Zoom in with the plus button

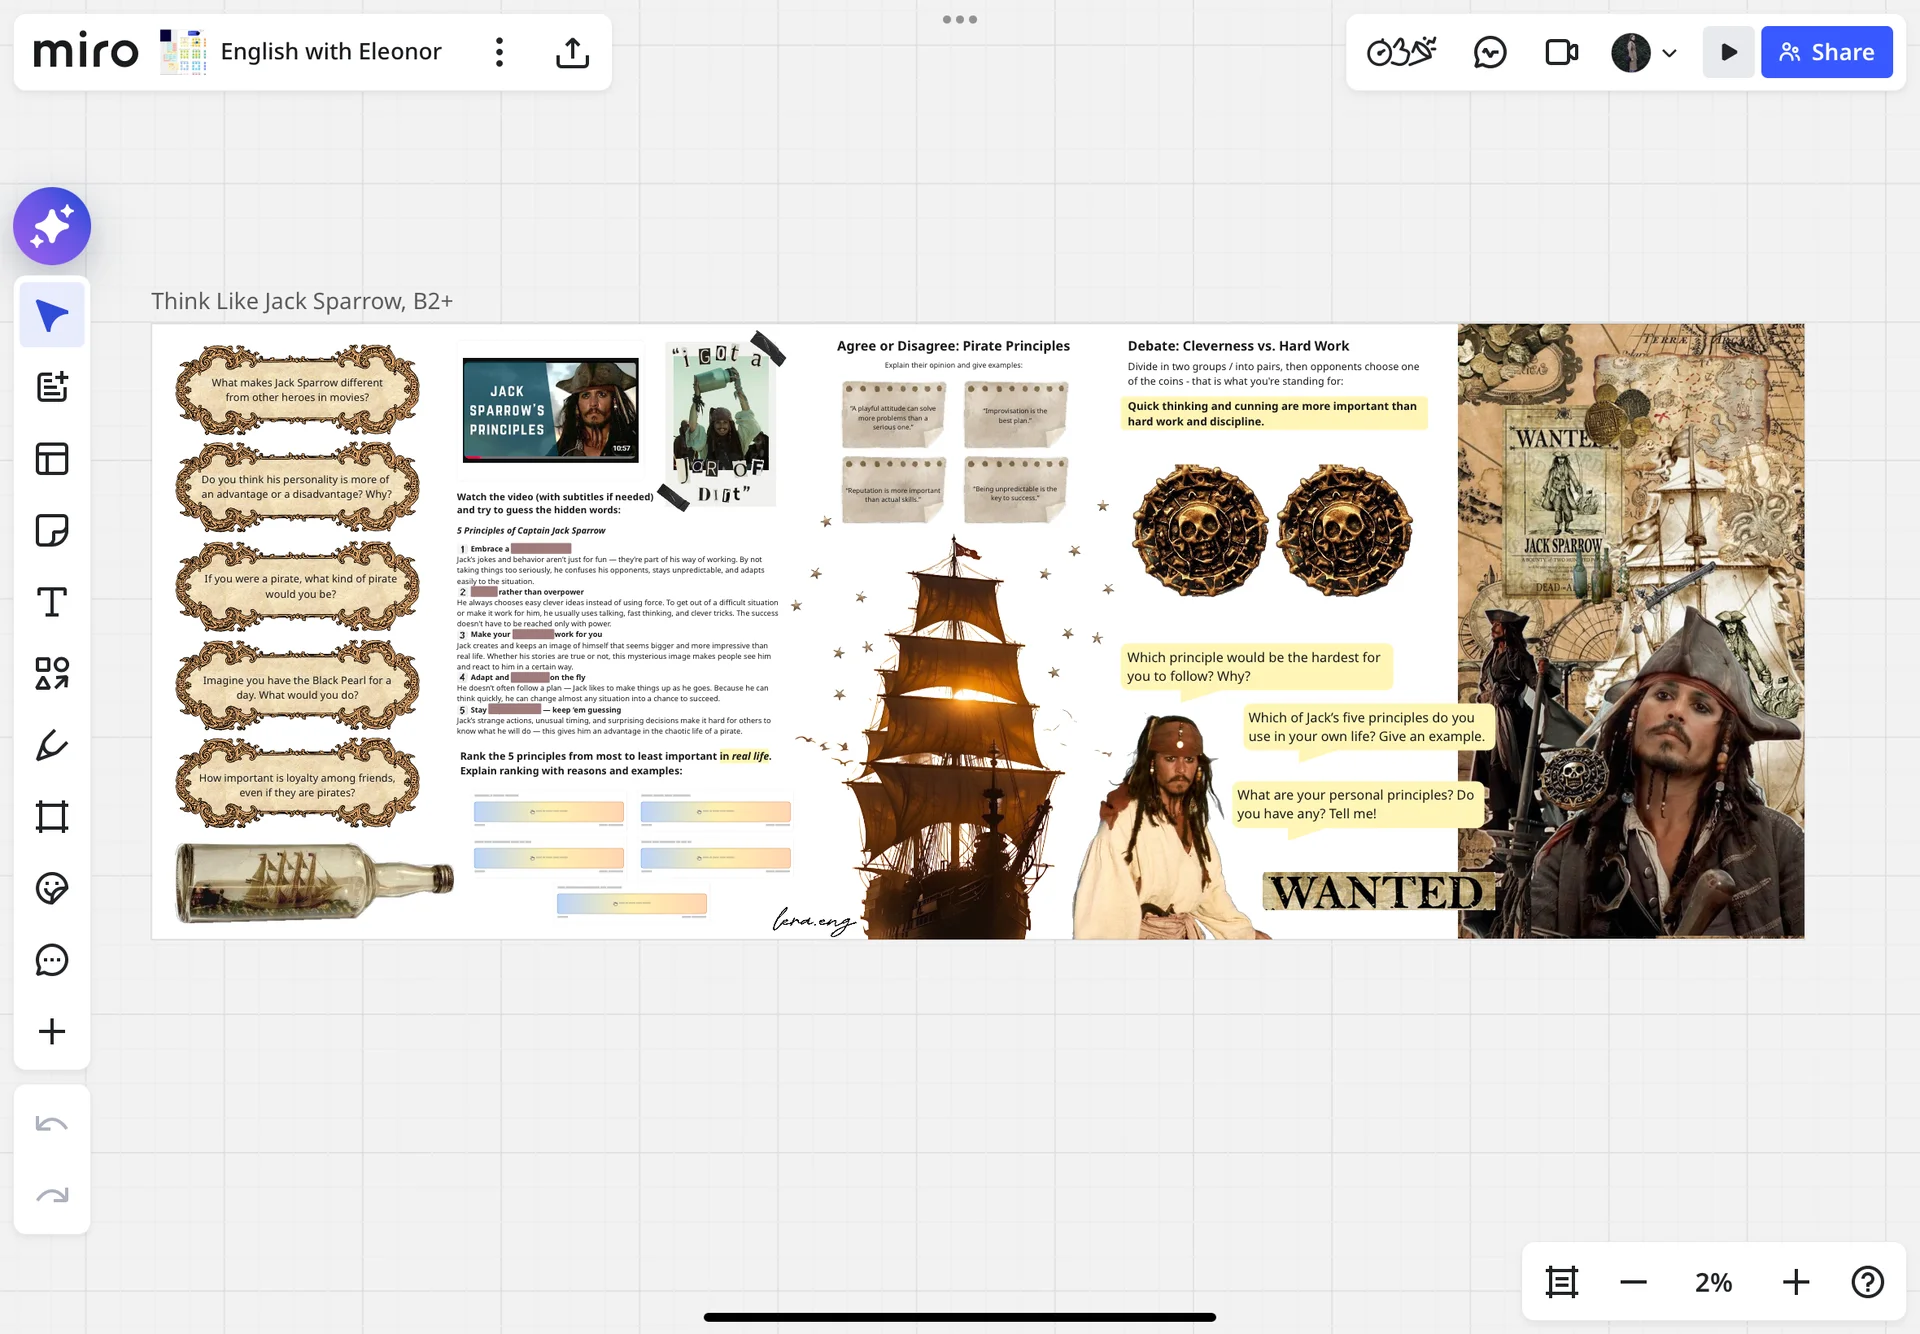point(1796,1282)
